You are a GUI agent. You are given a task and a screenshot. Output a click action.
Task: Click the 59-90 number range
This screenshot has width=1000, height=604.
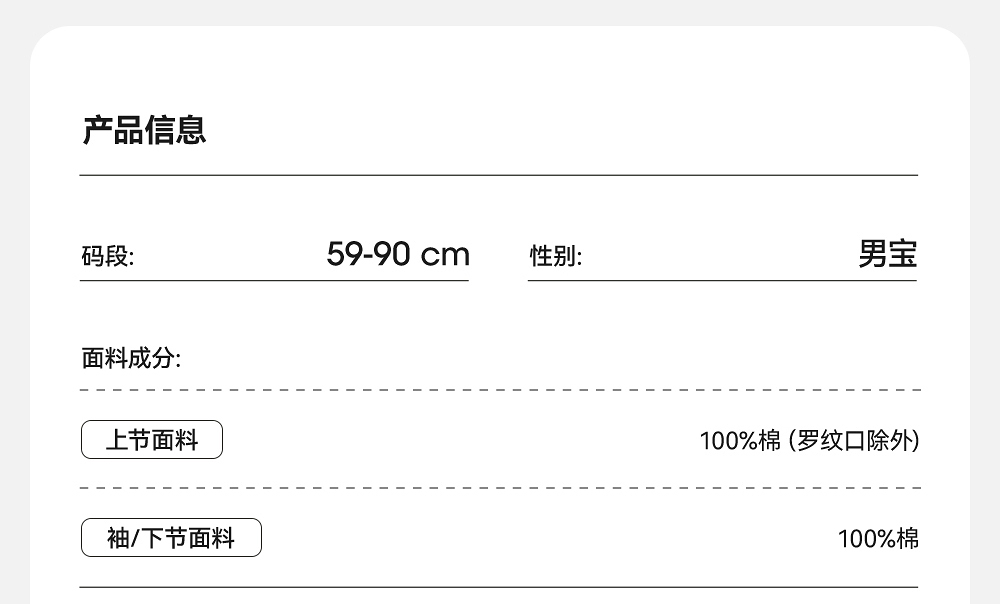click(x=368, y=254)
